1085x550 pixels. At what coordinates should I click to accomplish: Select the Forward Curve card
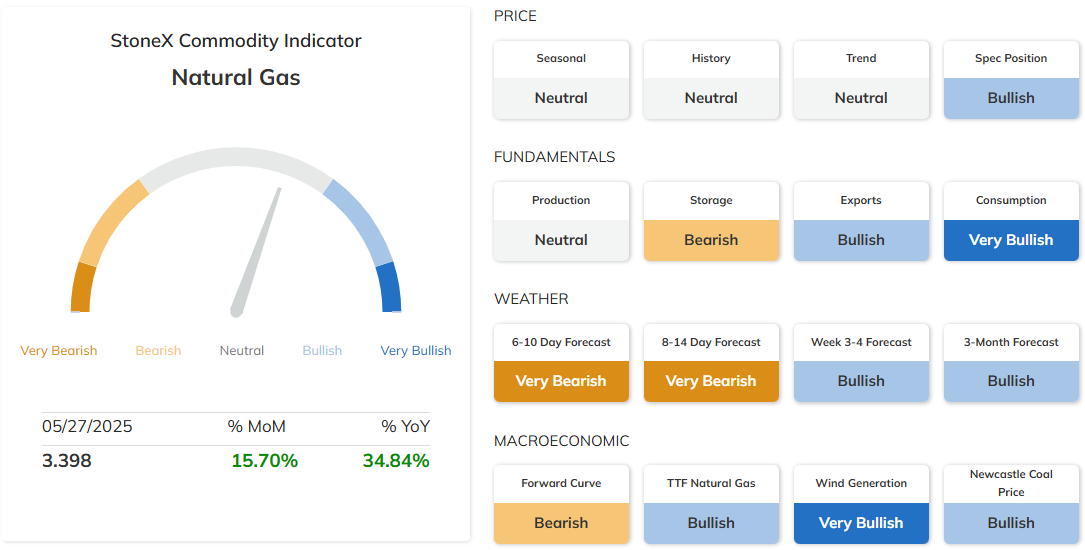coord(561,504)
